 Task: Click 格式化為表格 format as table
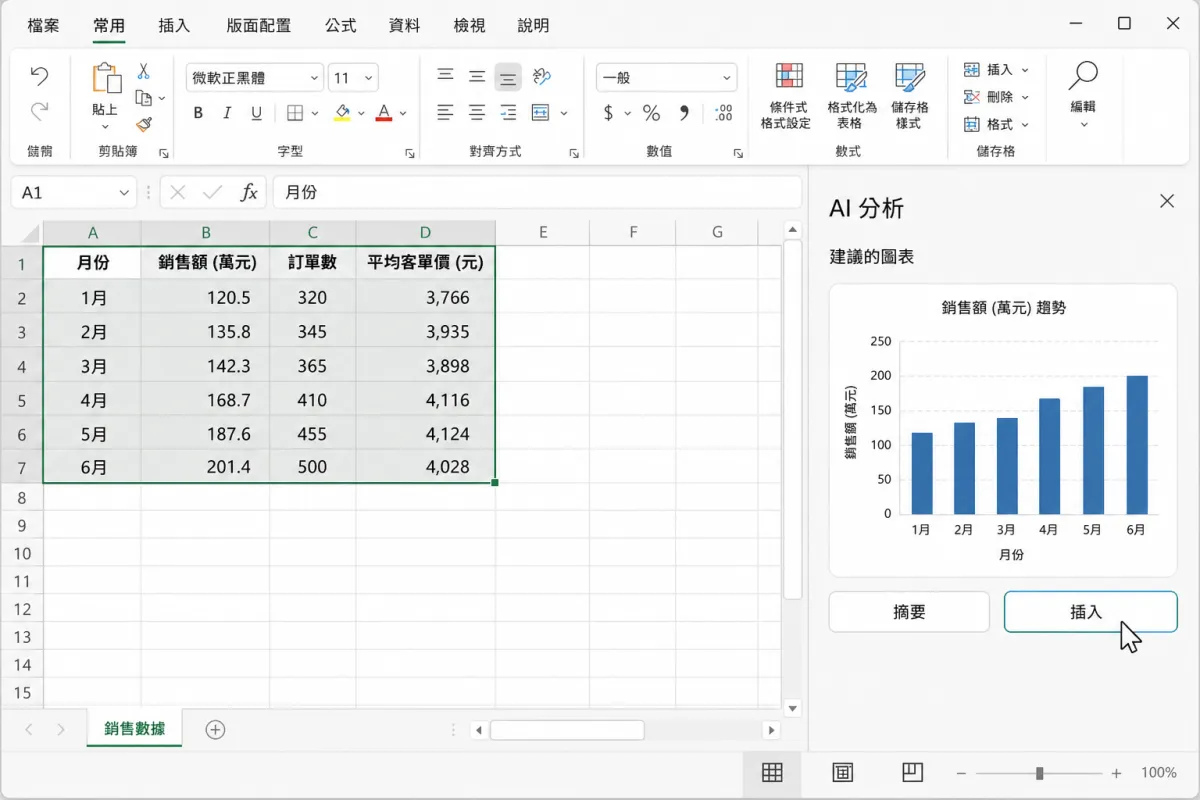click(851, 96)
